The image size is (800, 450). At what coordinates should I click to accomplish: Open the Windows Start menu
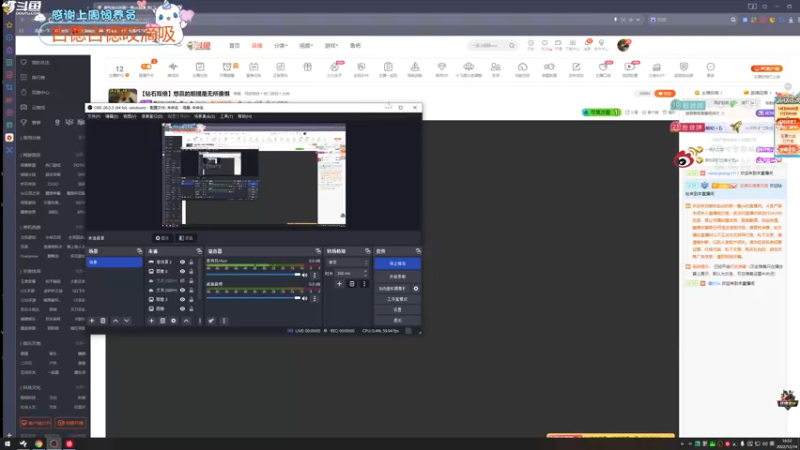click(x=7, y=444)
